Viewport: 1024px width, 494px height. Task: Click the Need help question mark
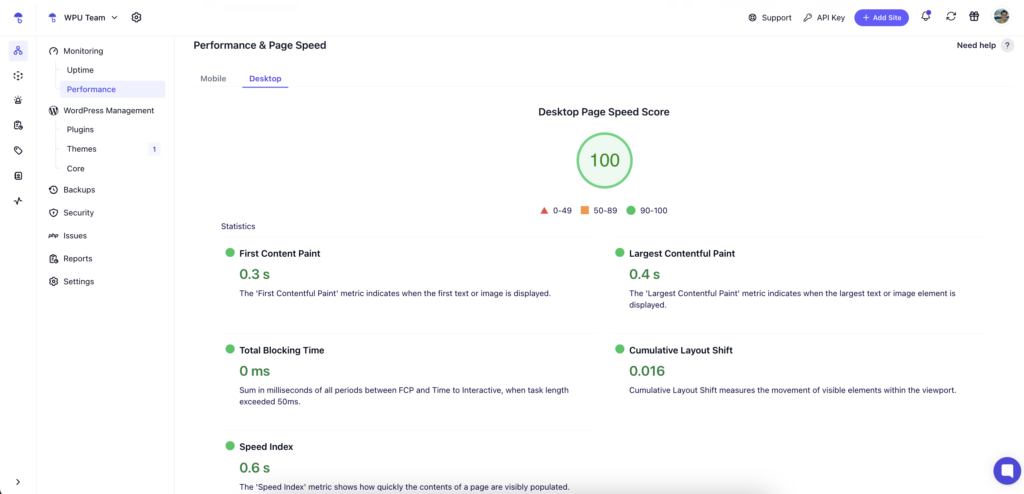1008,45
